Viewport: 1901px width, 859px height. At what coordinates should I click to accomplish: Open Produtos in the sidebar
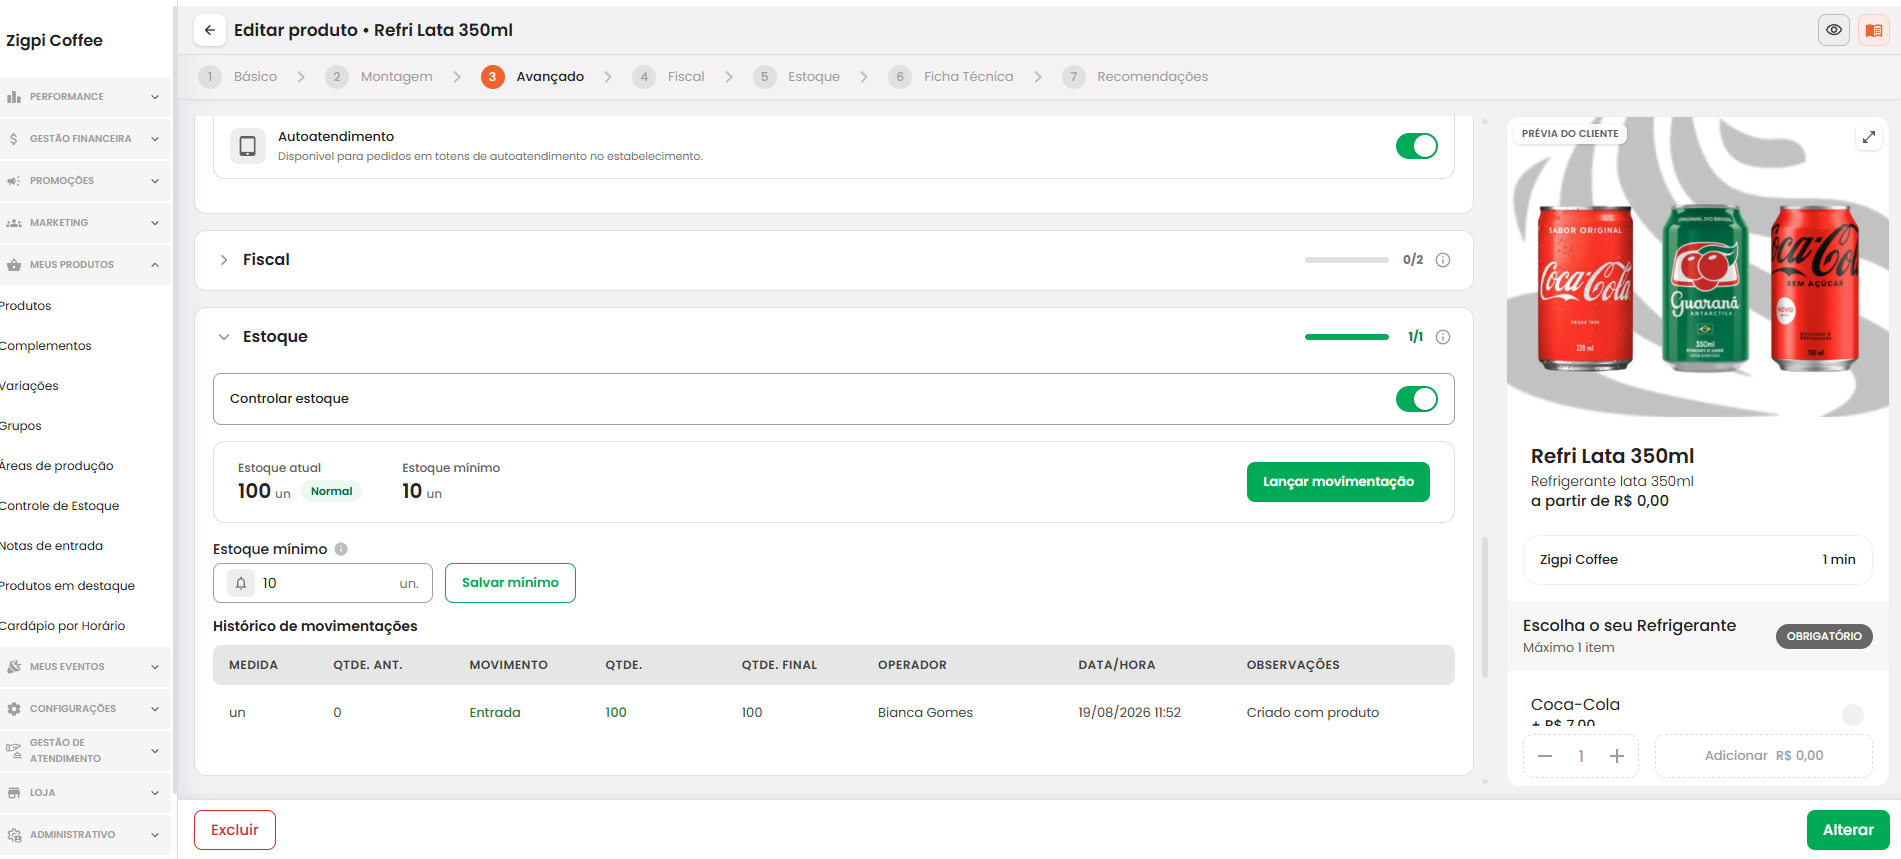click(x=26, y=306)
